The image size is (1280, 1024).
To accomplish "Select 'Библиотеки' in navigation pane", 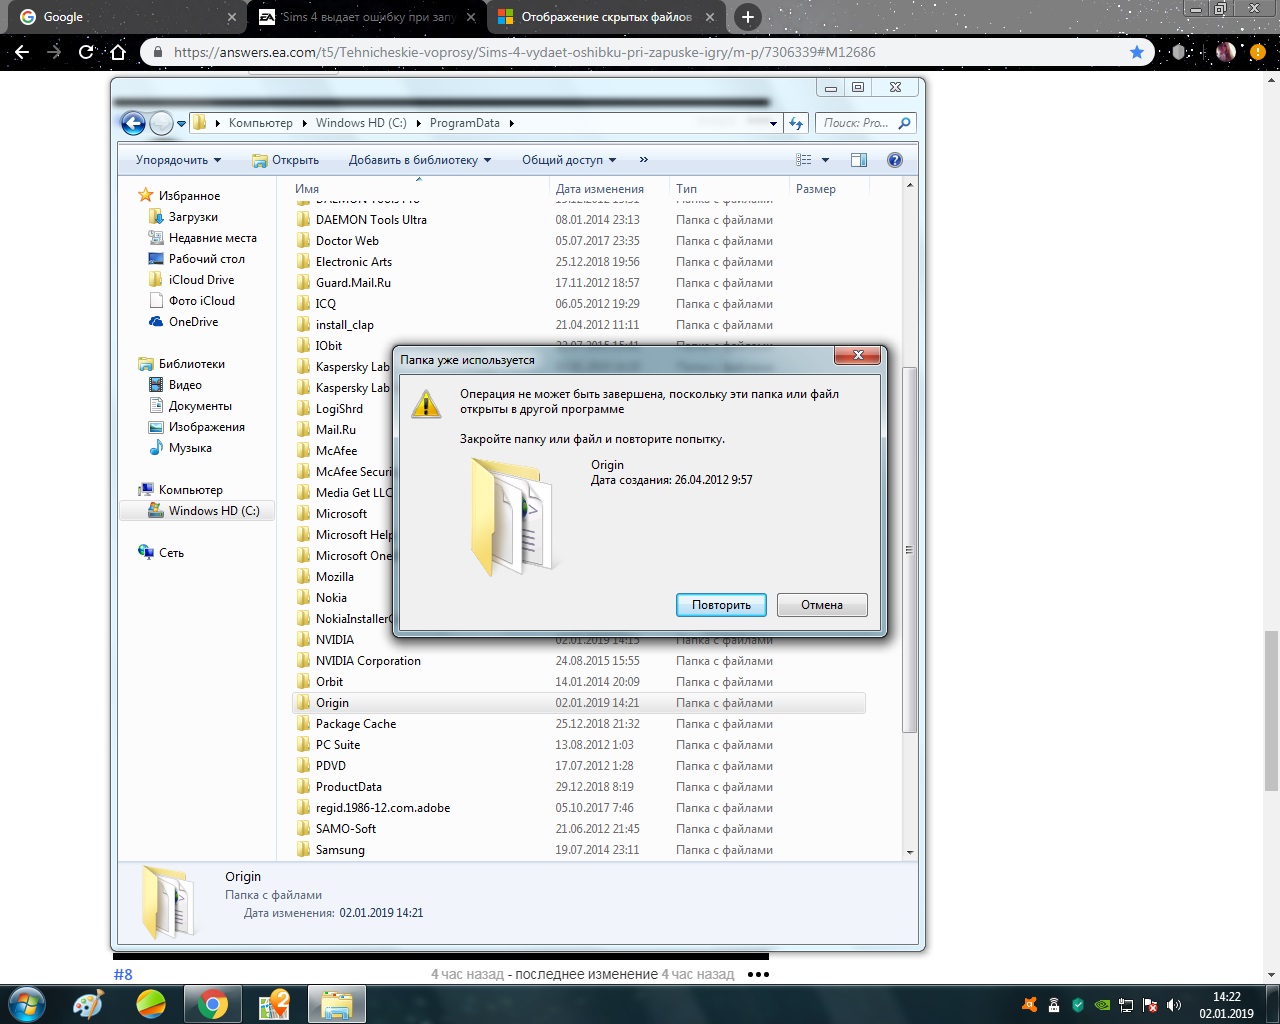I will click(191, 364).
